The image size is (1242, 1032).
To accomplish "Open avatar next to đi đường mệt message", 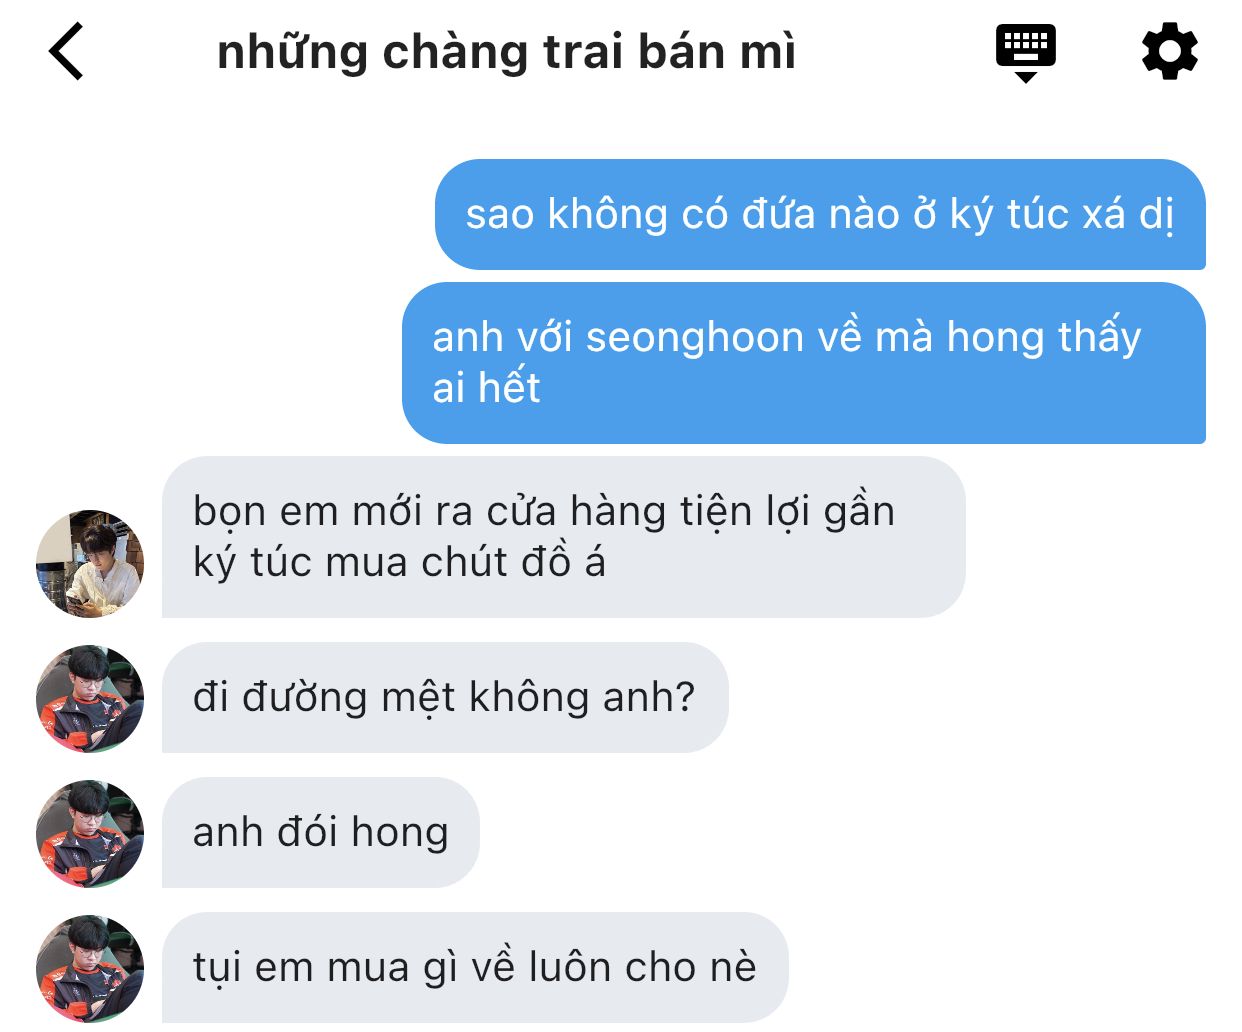I will tap(90, 698).
